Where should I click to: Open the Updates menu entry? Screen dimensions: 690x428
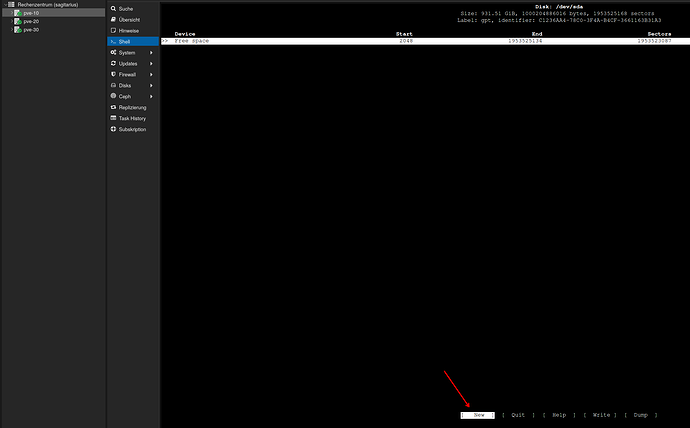point(133,64)
